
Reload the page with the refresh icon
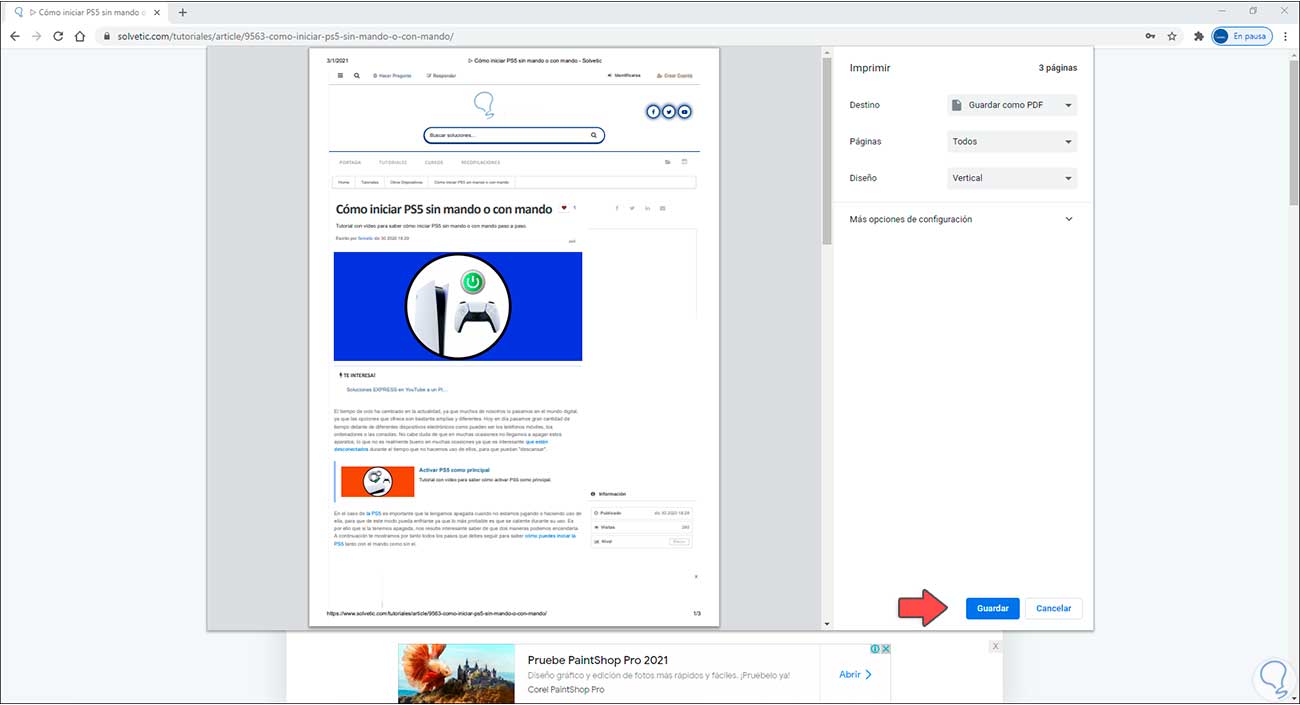(59, 36)
